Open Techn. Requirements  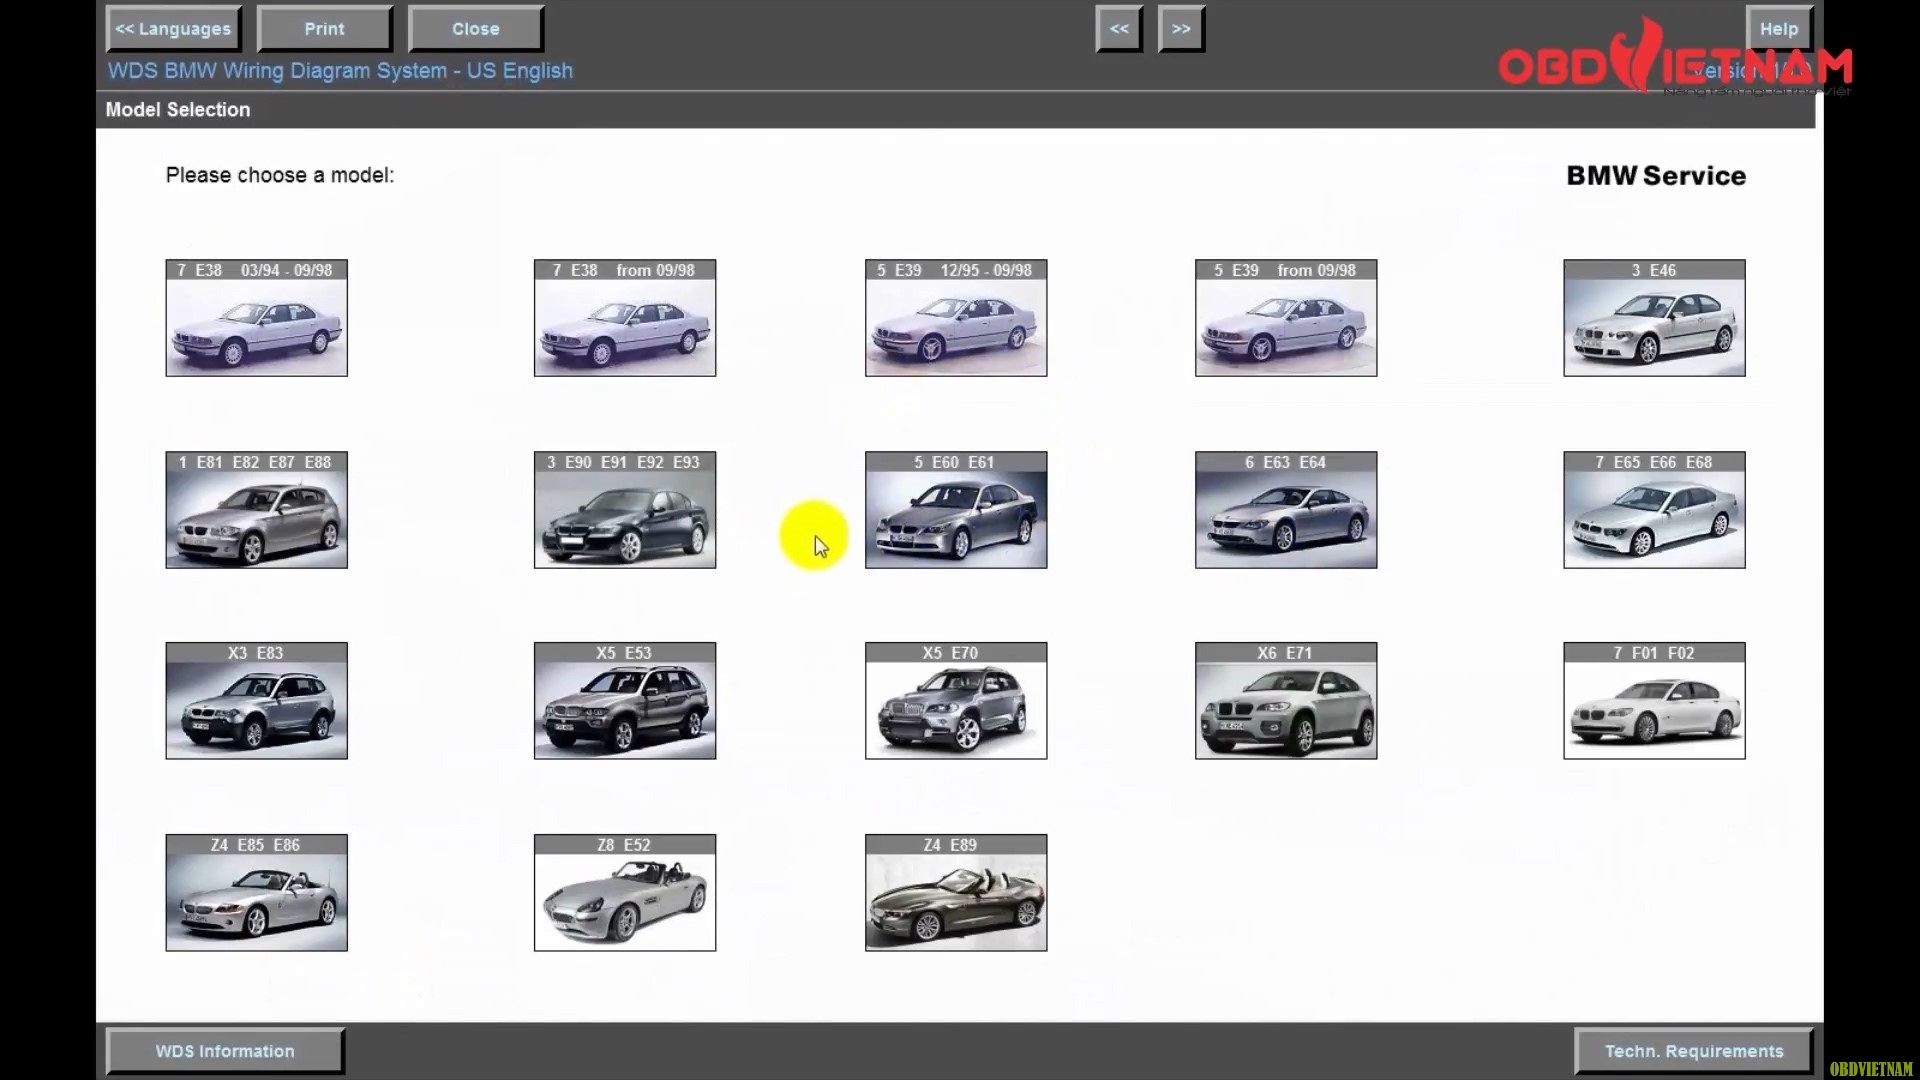1694,1051
